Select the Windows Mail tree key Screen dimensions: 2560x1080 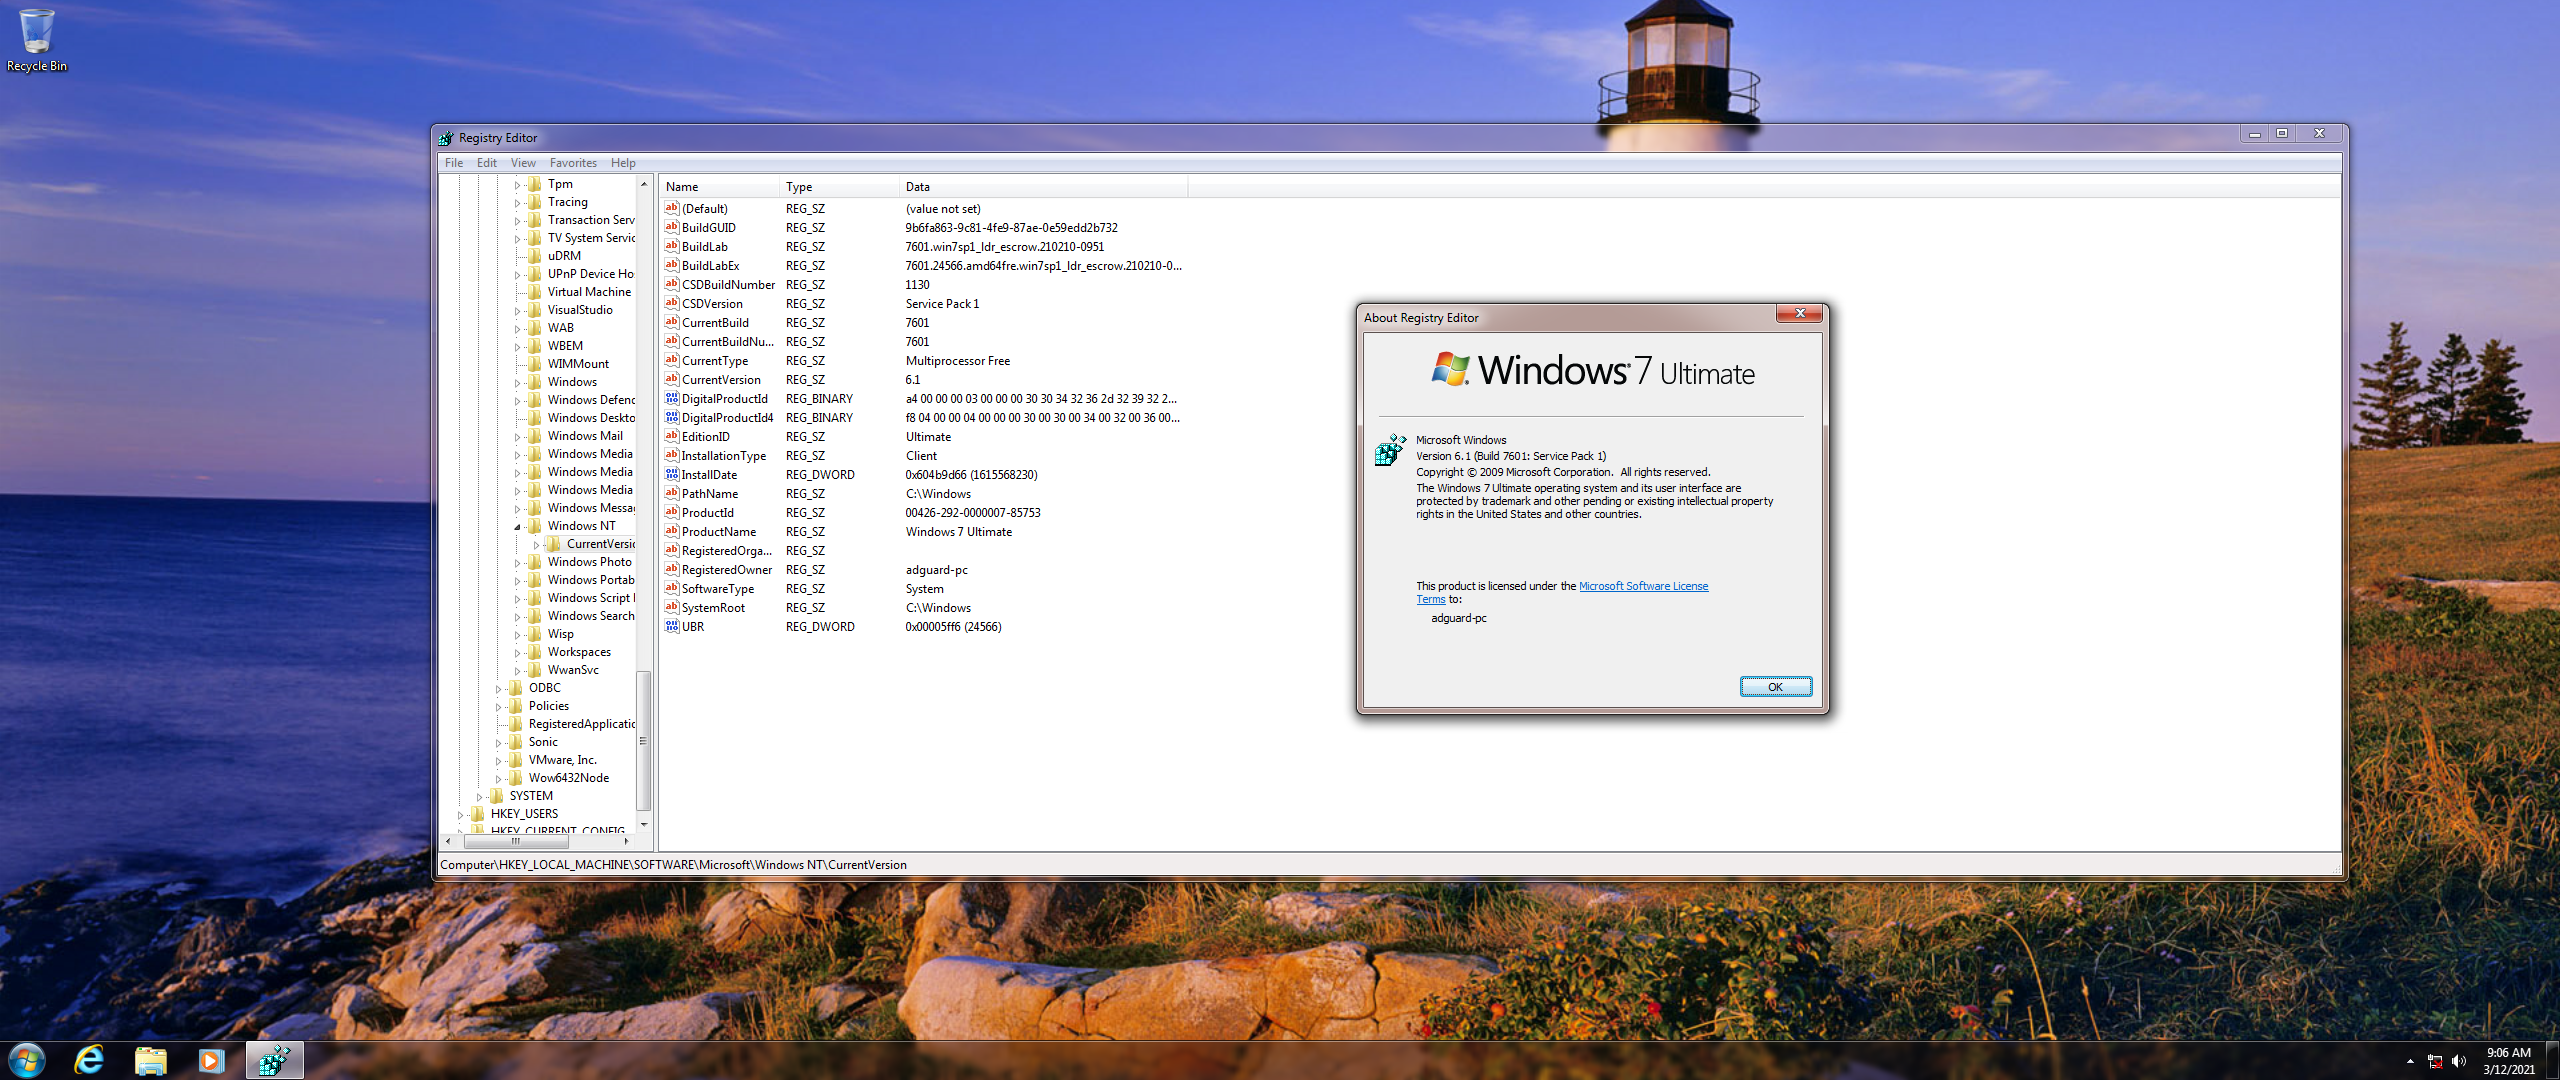pos(585,436)
